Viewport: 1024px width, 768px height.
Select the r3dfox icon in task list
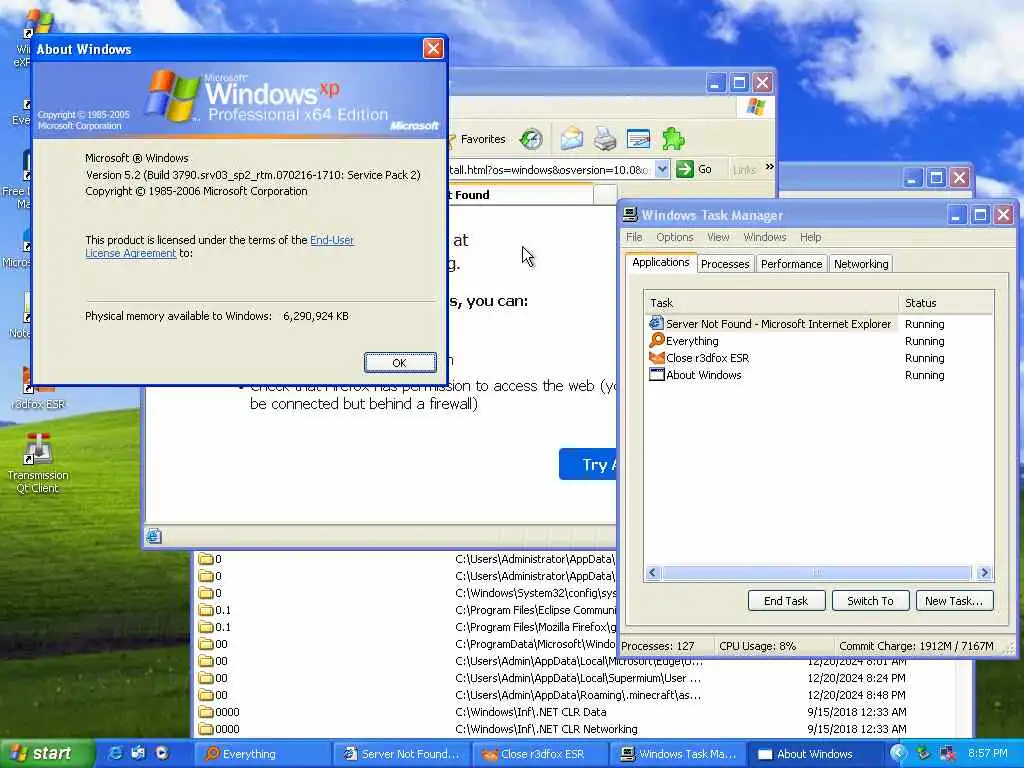point(656,357)
